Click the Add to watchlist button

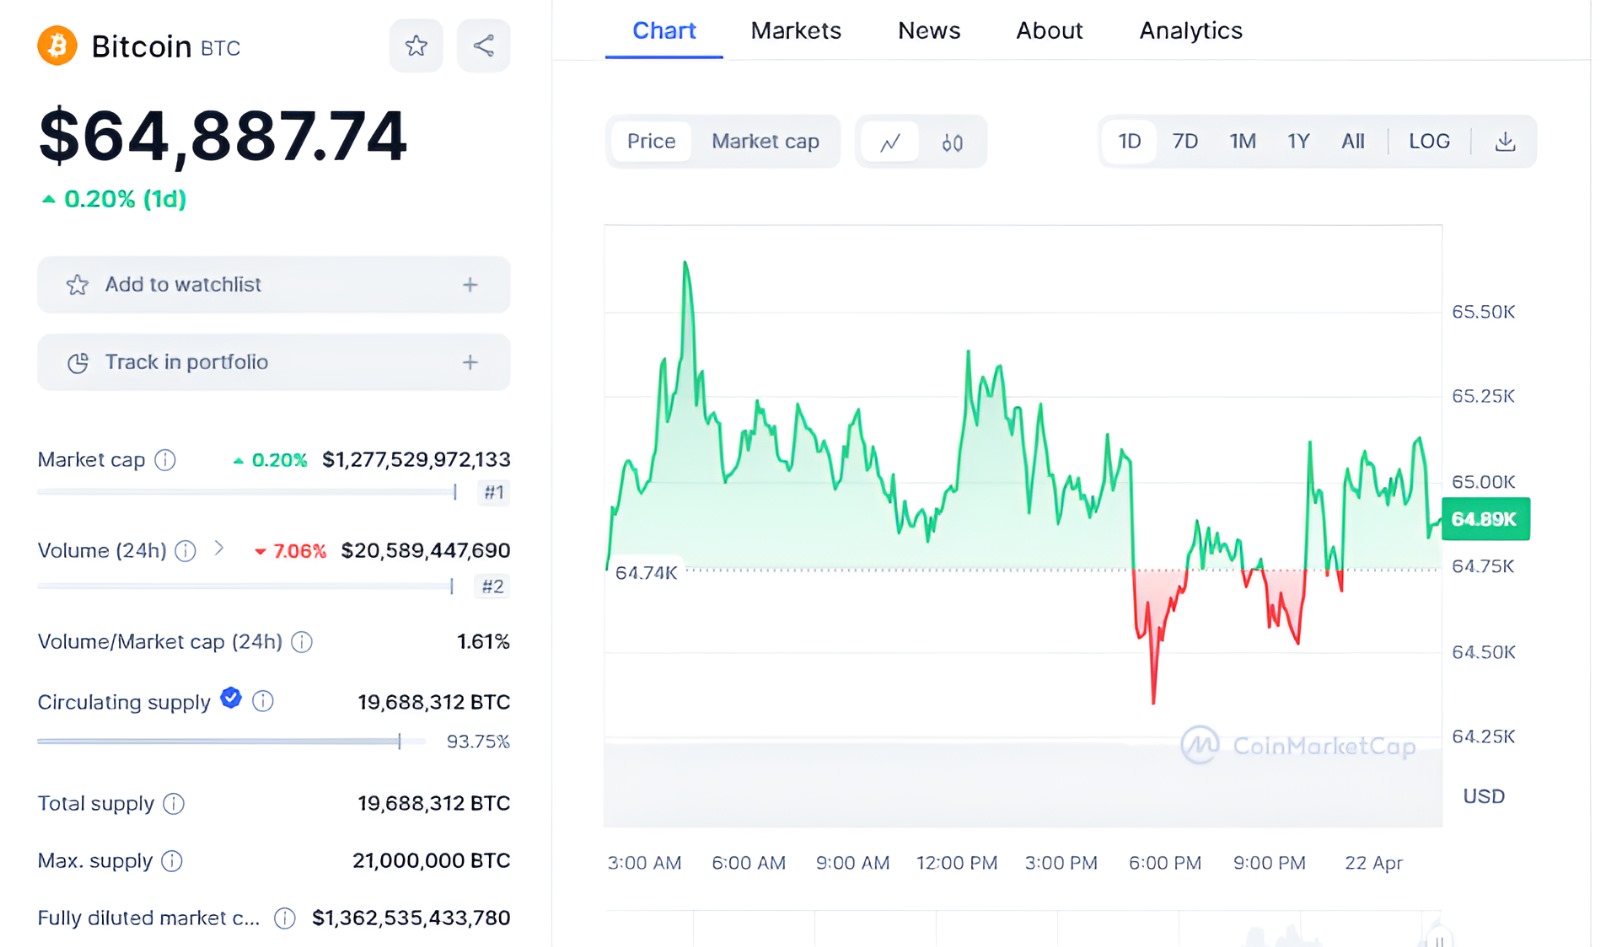(x=274, y=285)
